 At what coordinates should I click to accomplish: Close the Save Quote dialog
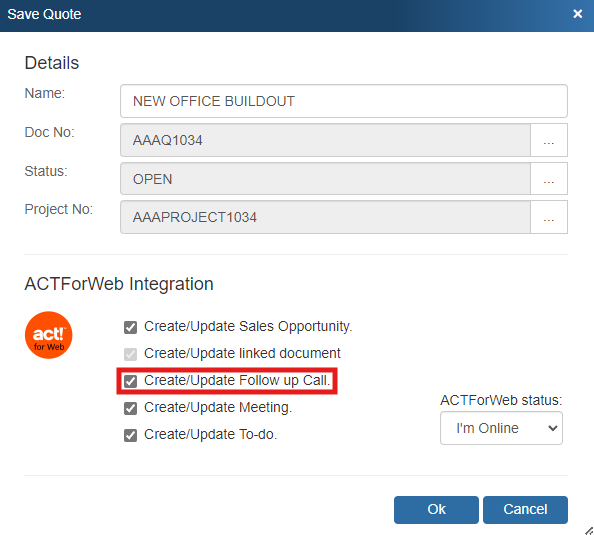[x=577, y=14]
